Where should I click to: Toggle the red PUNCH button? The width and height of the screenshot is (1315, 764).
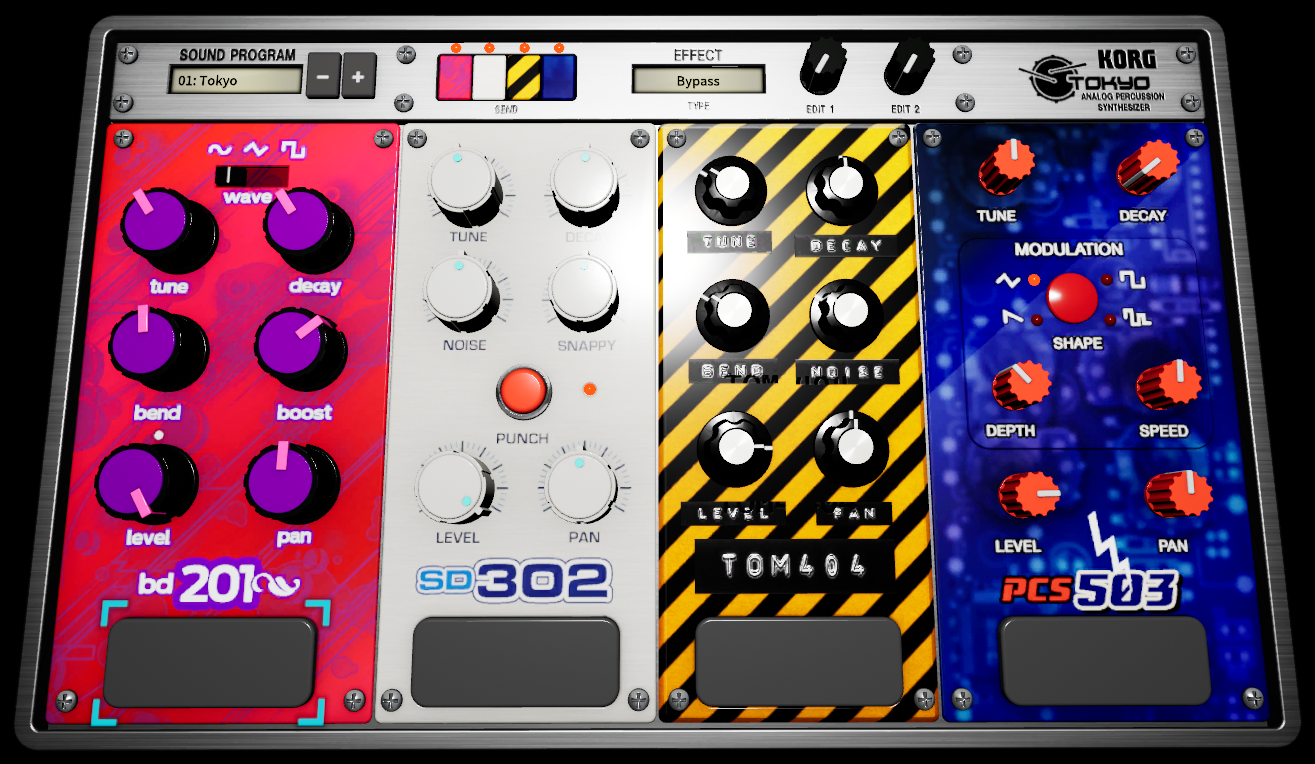coord(523,391)
